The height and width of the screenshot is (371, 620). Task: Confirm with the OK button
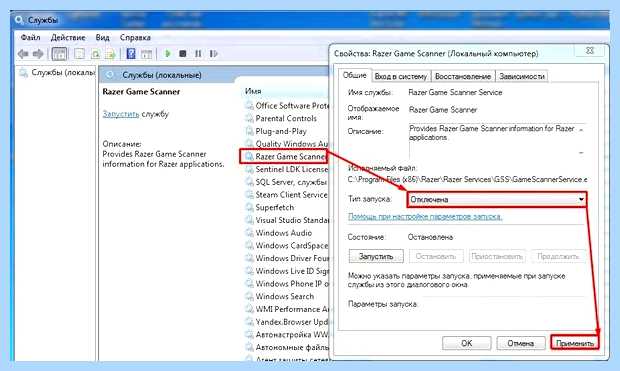(467, 343)
